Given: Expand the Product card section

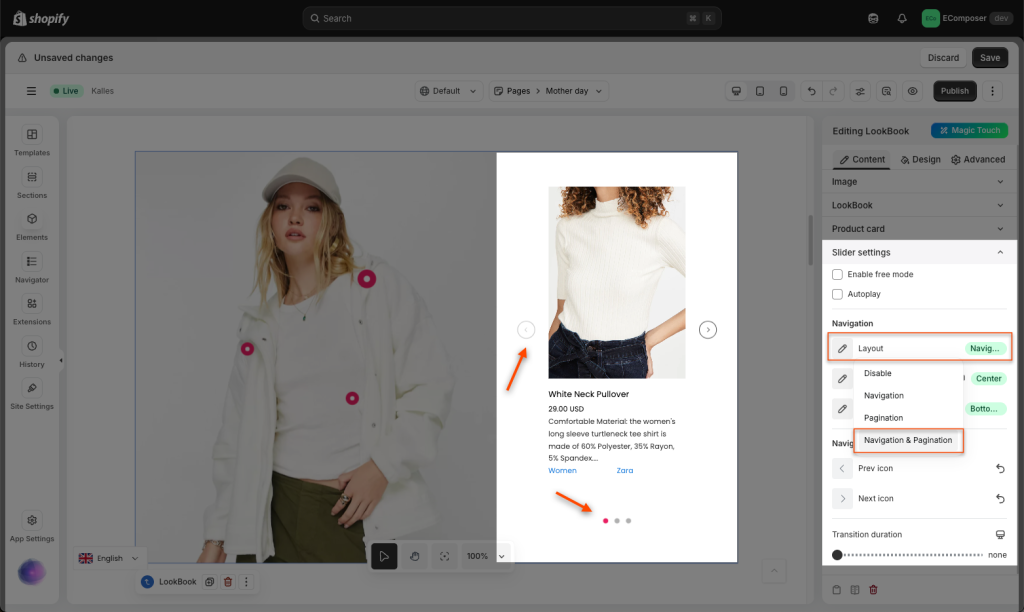Looking at the screenshot, I should point(918,229).
